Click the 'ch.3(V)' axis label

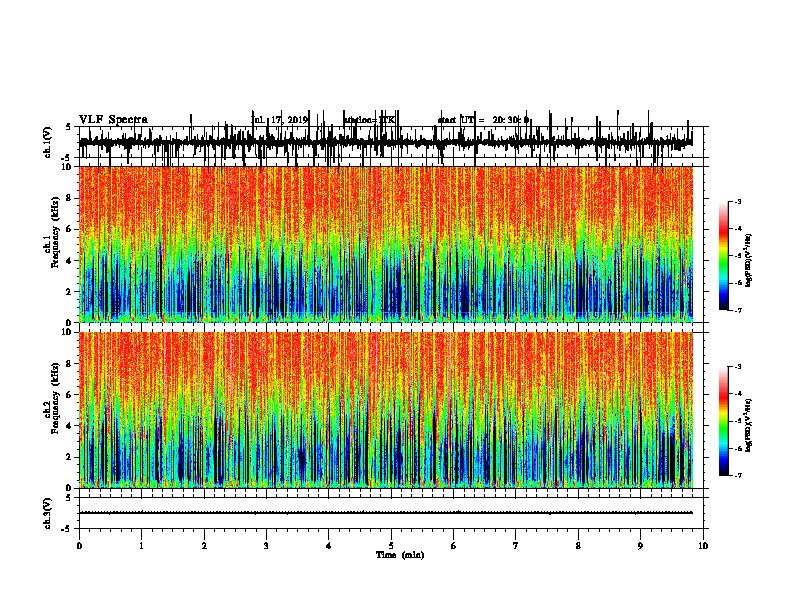pos(48,513)
